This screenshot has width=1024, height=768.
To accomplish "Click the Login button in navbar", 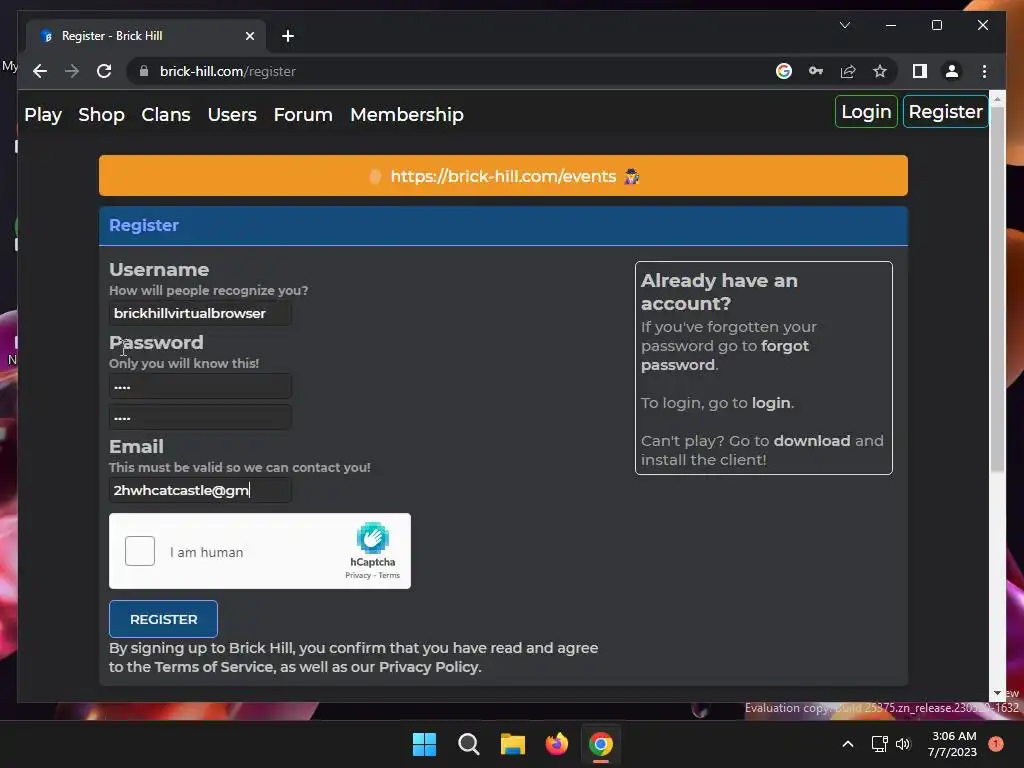I will (866, 112).
